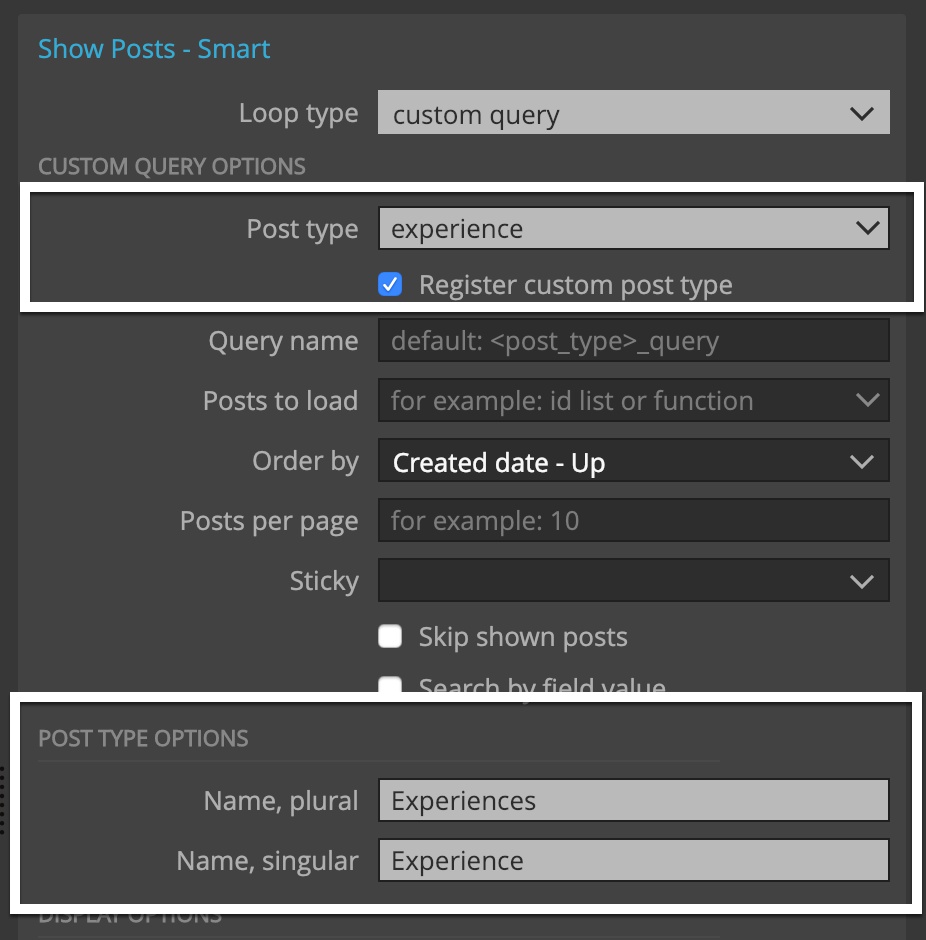Click the Loop type label
Image resolution: width=926 pixels, height=940 pixels.
pyautogui.click(x=298, y=113)
